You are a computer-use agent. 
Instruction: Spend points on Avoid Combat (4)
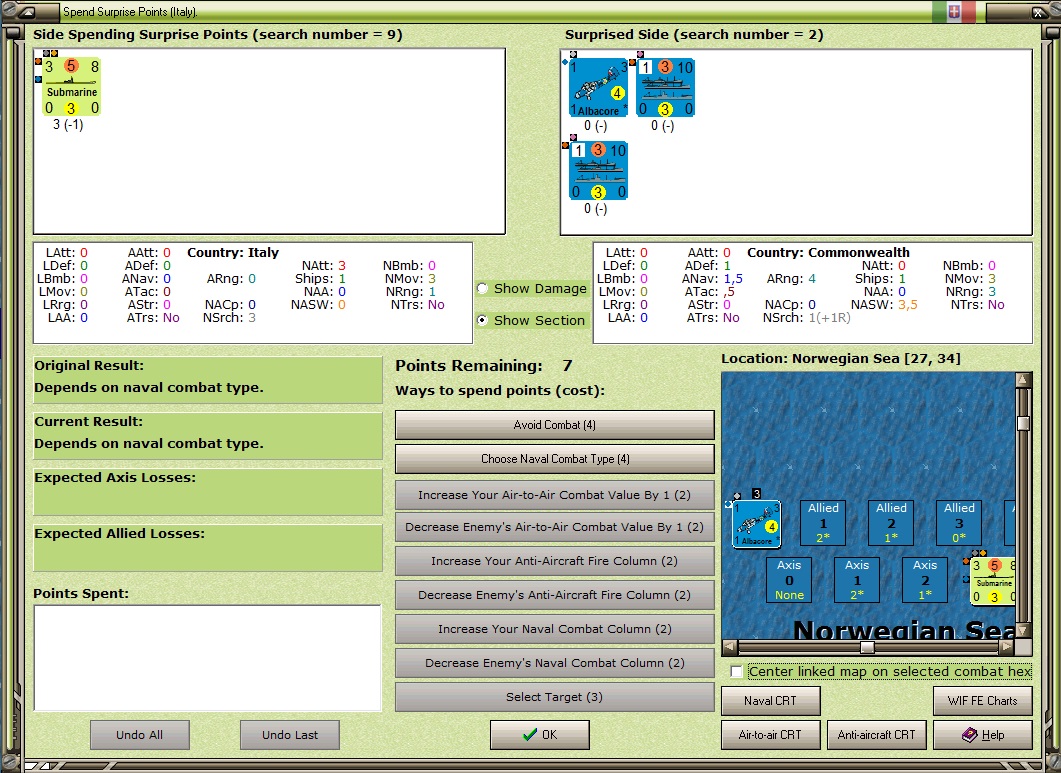[x=554, y=425]
